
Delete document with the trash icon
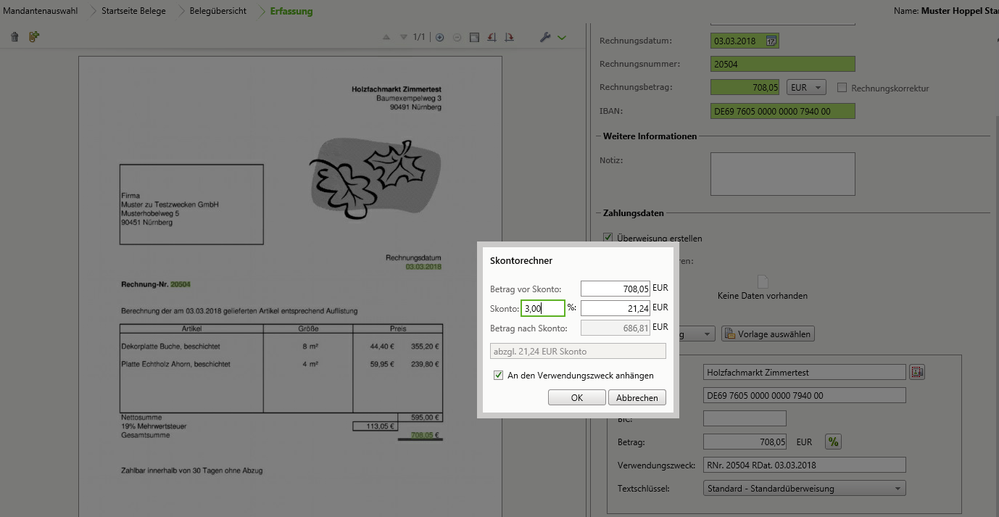(15, 38)
